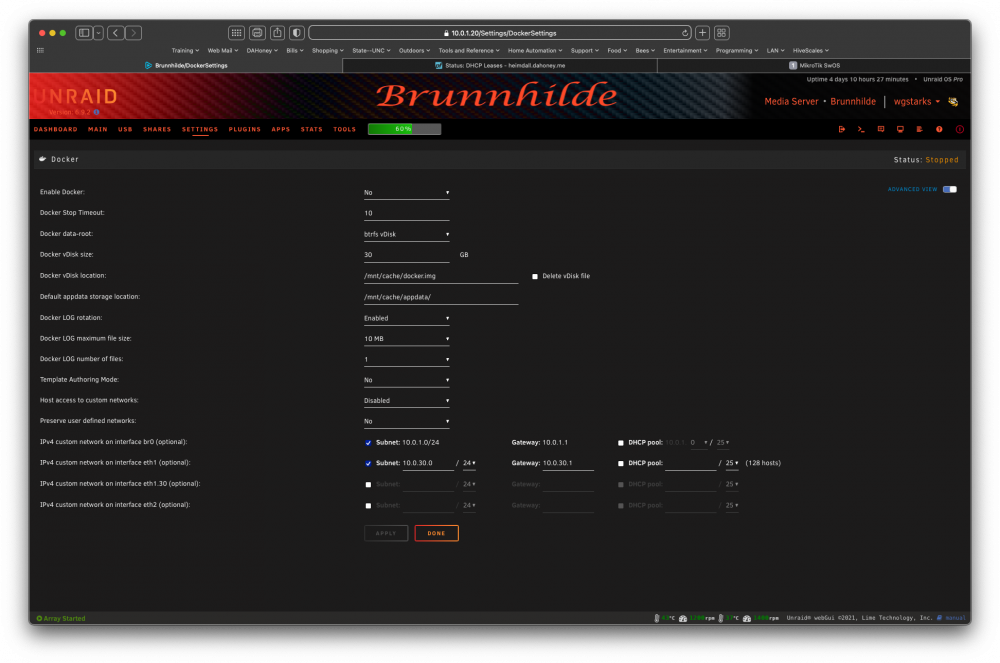
Task: Open the Shares menu
Action: click(x=157, y=129)
